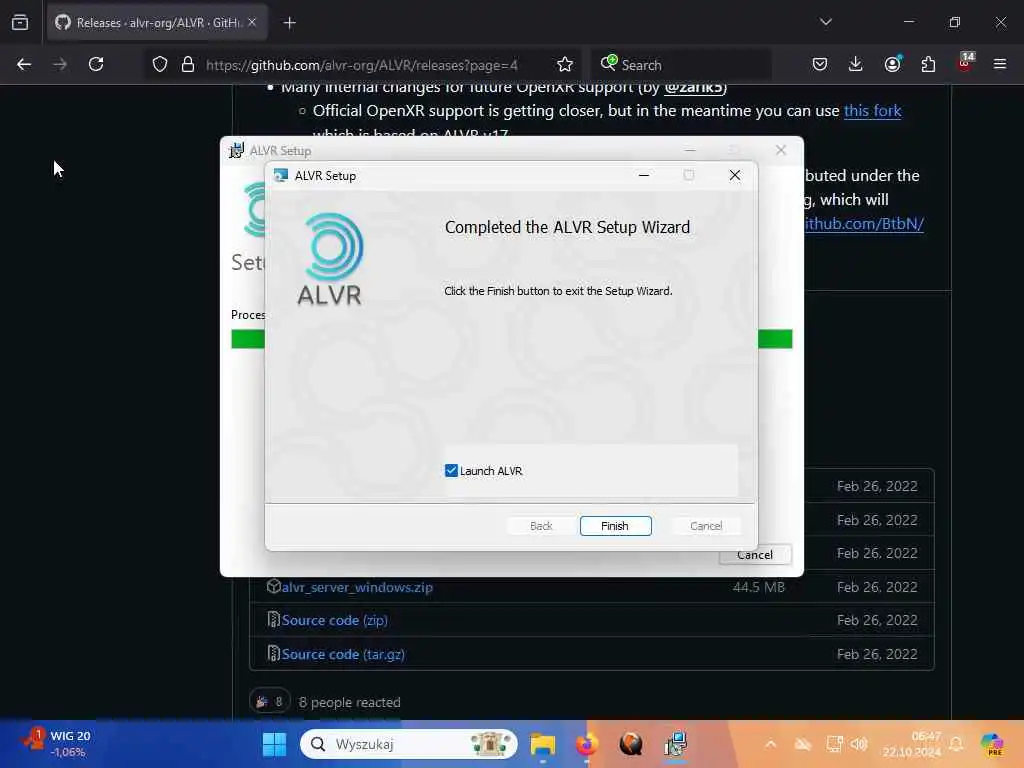The image size is (1024, 768).
Task: Open File Explorer from the taskbar
Action: [x=542, y=744]
